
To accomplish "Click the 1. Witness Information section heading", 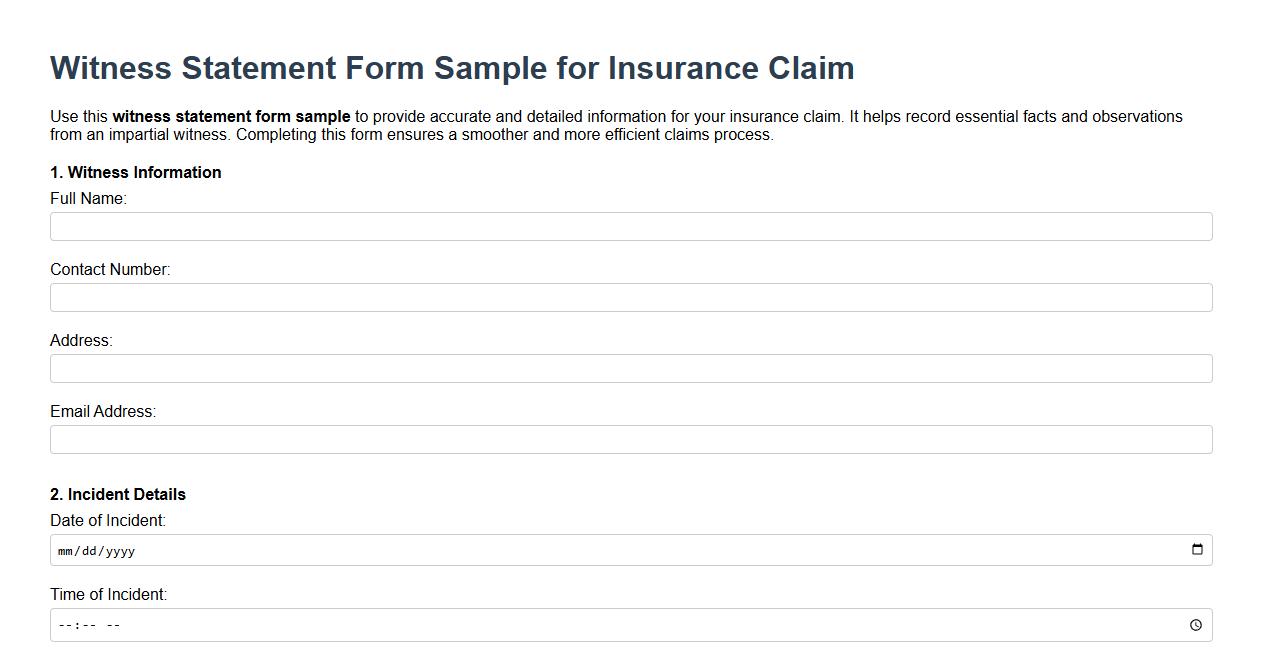I will [x=135, y=172].
